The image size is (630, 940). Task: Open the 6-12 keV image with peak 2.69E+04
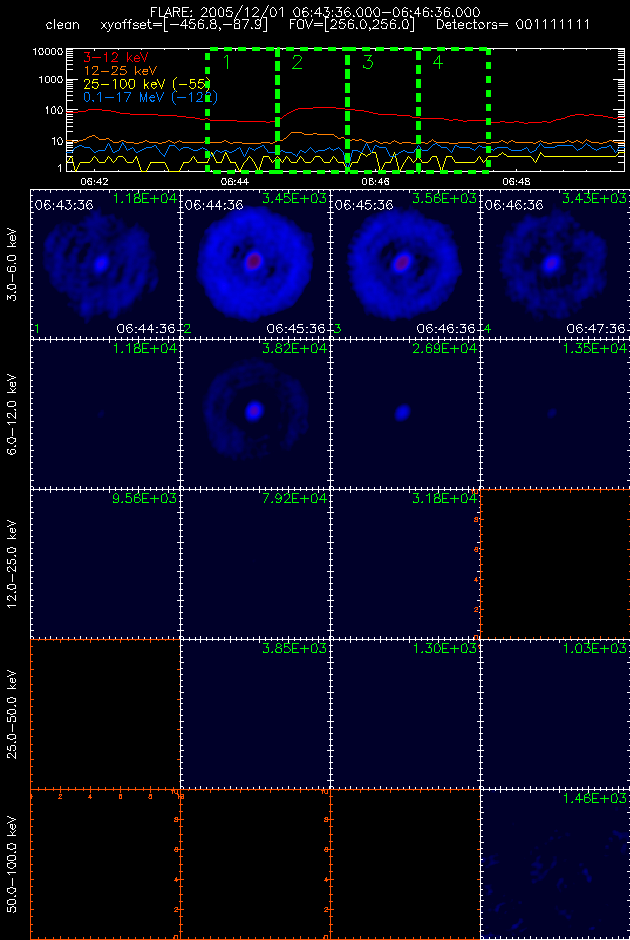(x=405, y=412)
